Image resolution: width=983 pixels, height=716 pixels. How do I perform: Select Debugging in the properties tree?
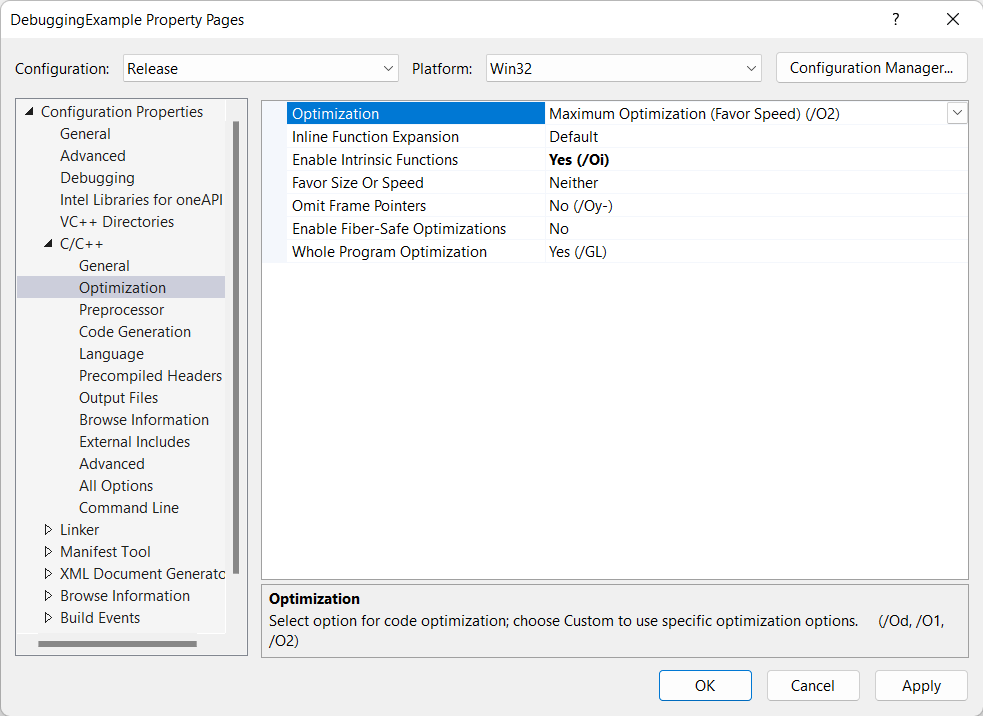[97, 178]
